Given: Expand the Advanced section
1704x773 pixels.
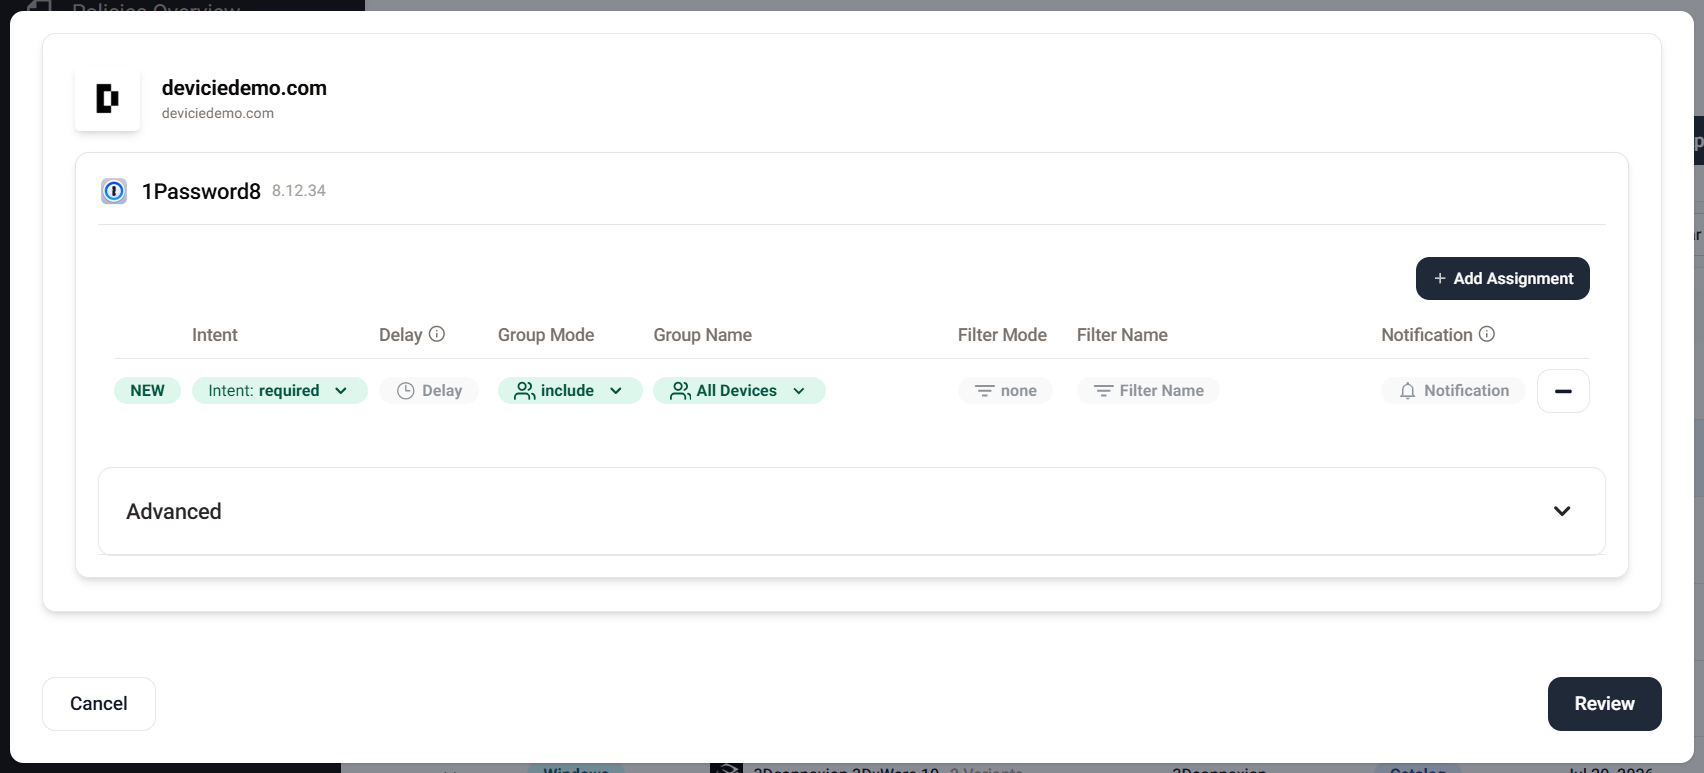Looking at the screenshot, I should coord(852,511).
